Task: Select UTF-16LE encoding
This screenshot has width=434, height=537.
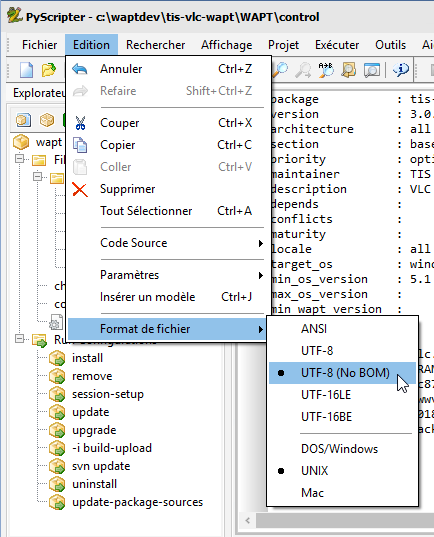Action: click(343, 395)
